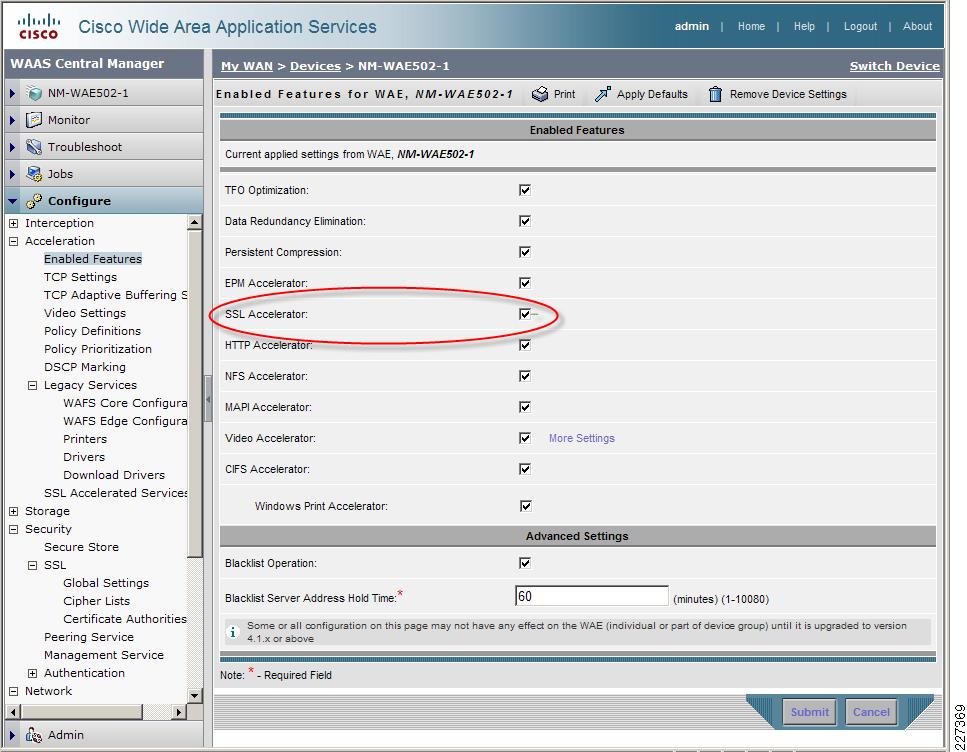Viewport: 967px width, 752px height.
Task: Click the Troubleshoot panel icon
Action: click(x=33, y=147)
